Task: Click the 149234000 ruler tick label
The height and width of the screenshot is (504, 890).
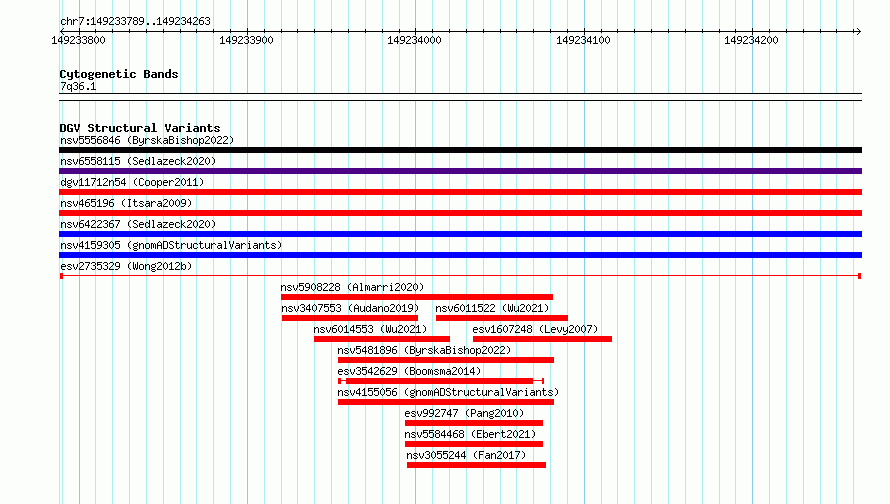Action: point(414,40)
